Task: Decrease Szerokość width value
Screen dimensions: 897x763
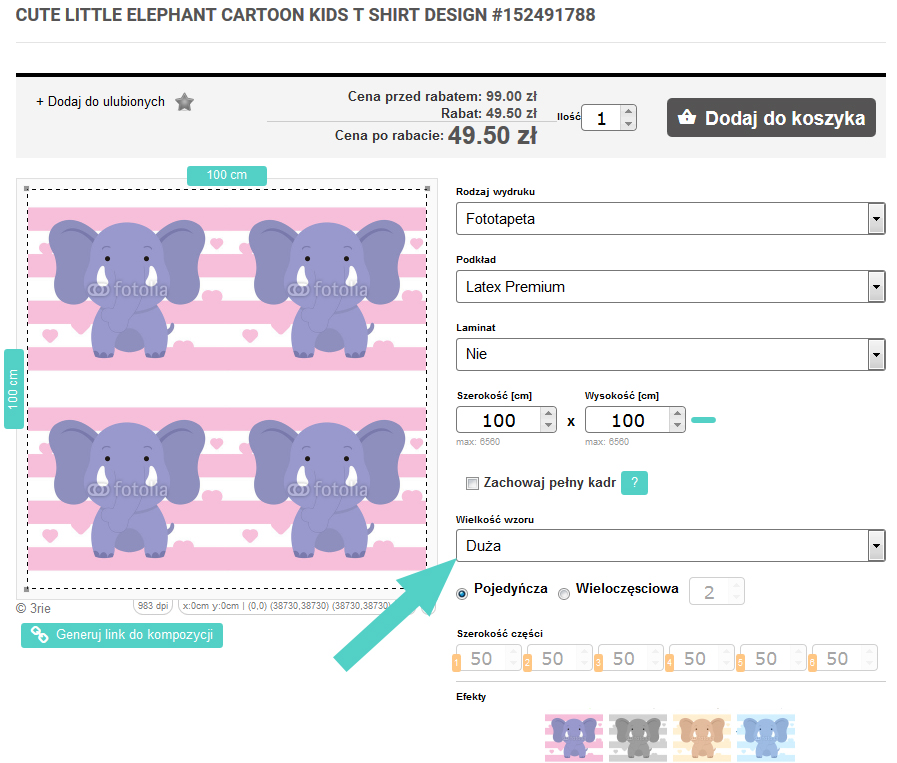Action: point(549,426)
